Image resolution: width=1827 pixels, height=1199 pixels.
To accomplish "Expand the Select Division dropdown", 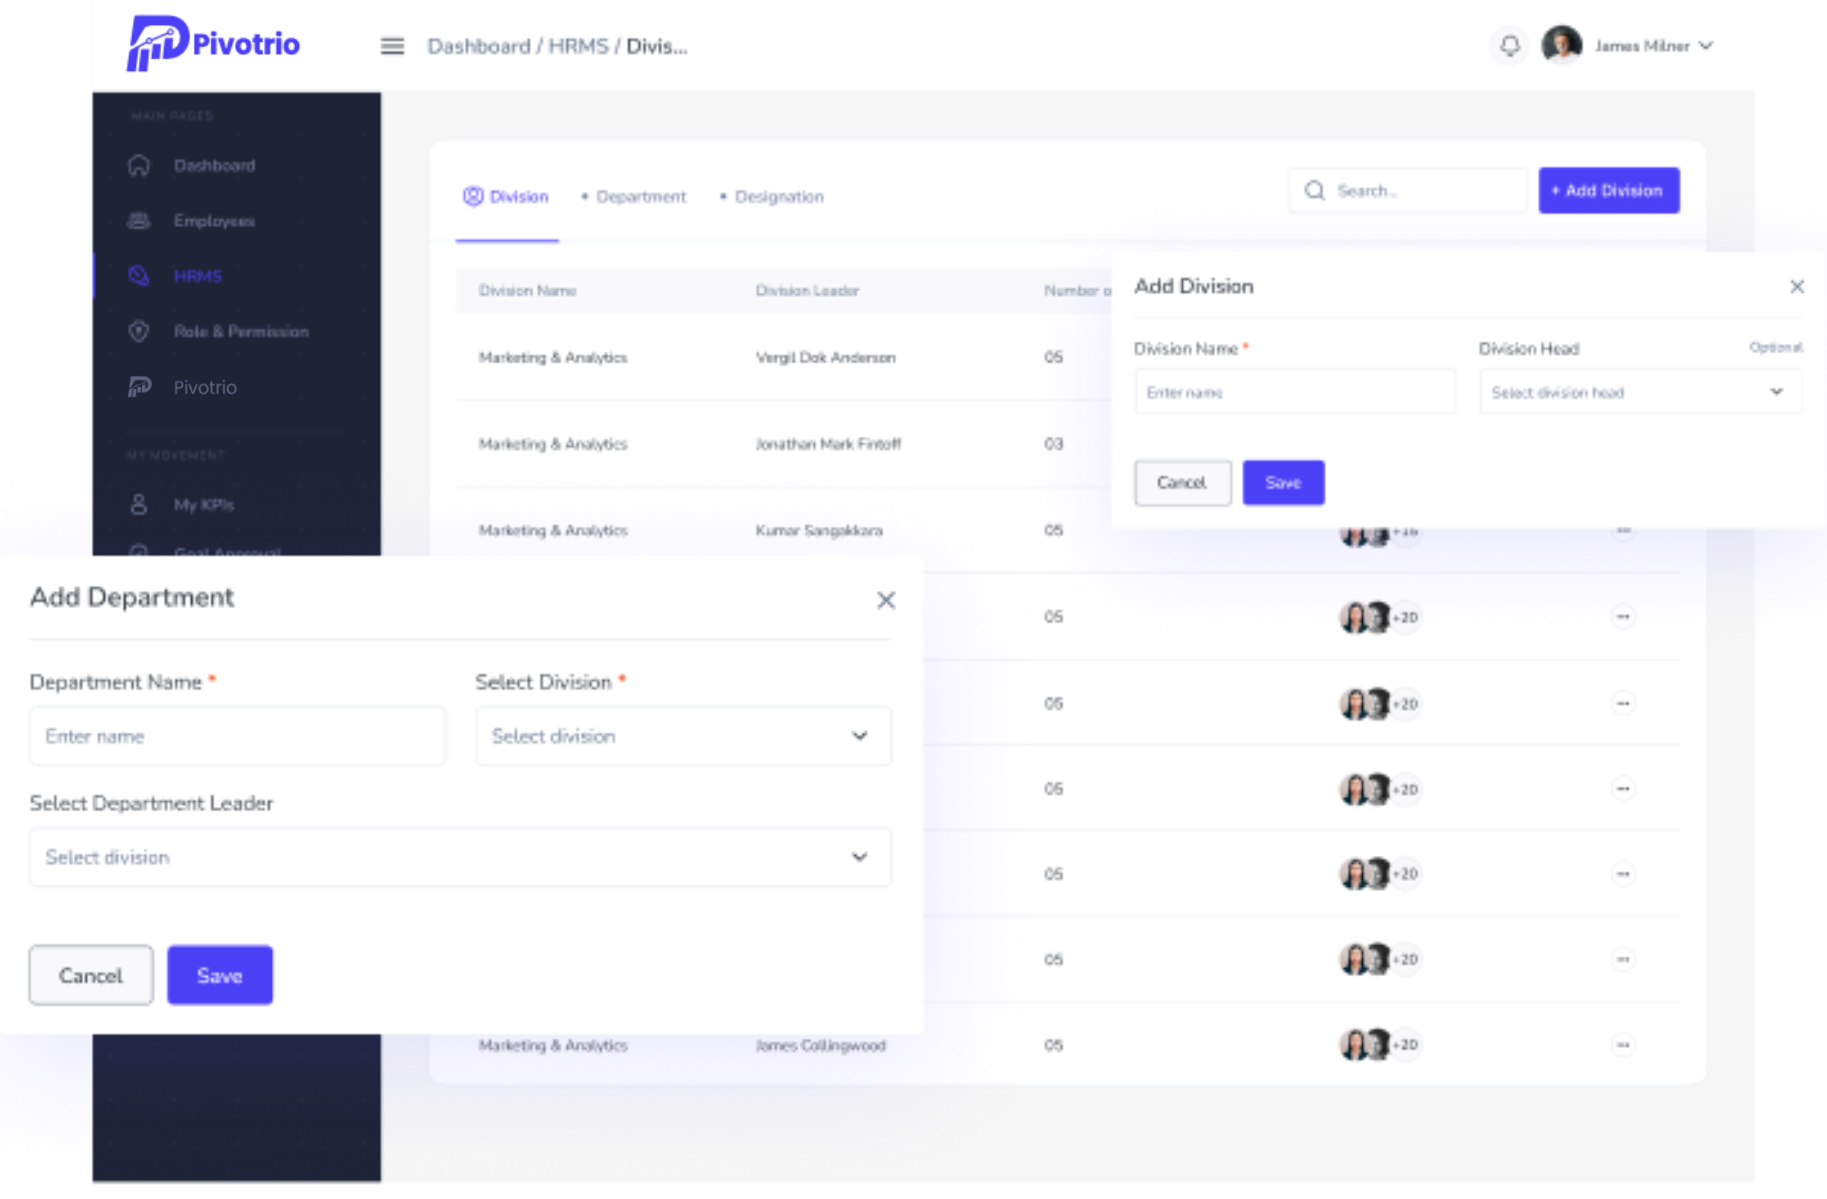I will click(x=683, y=737).
